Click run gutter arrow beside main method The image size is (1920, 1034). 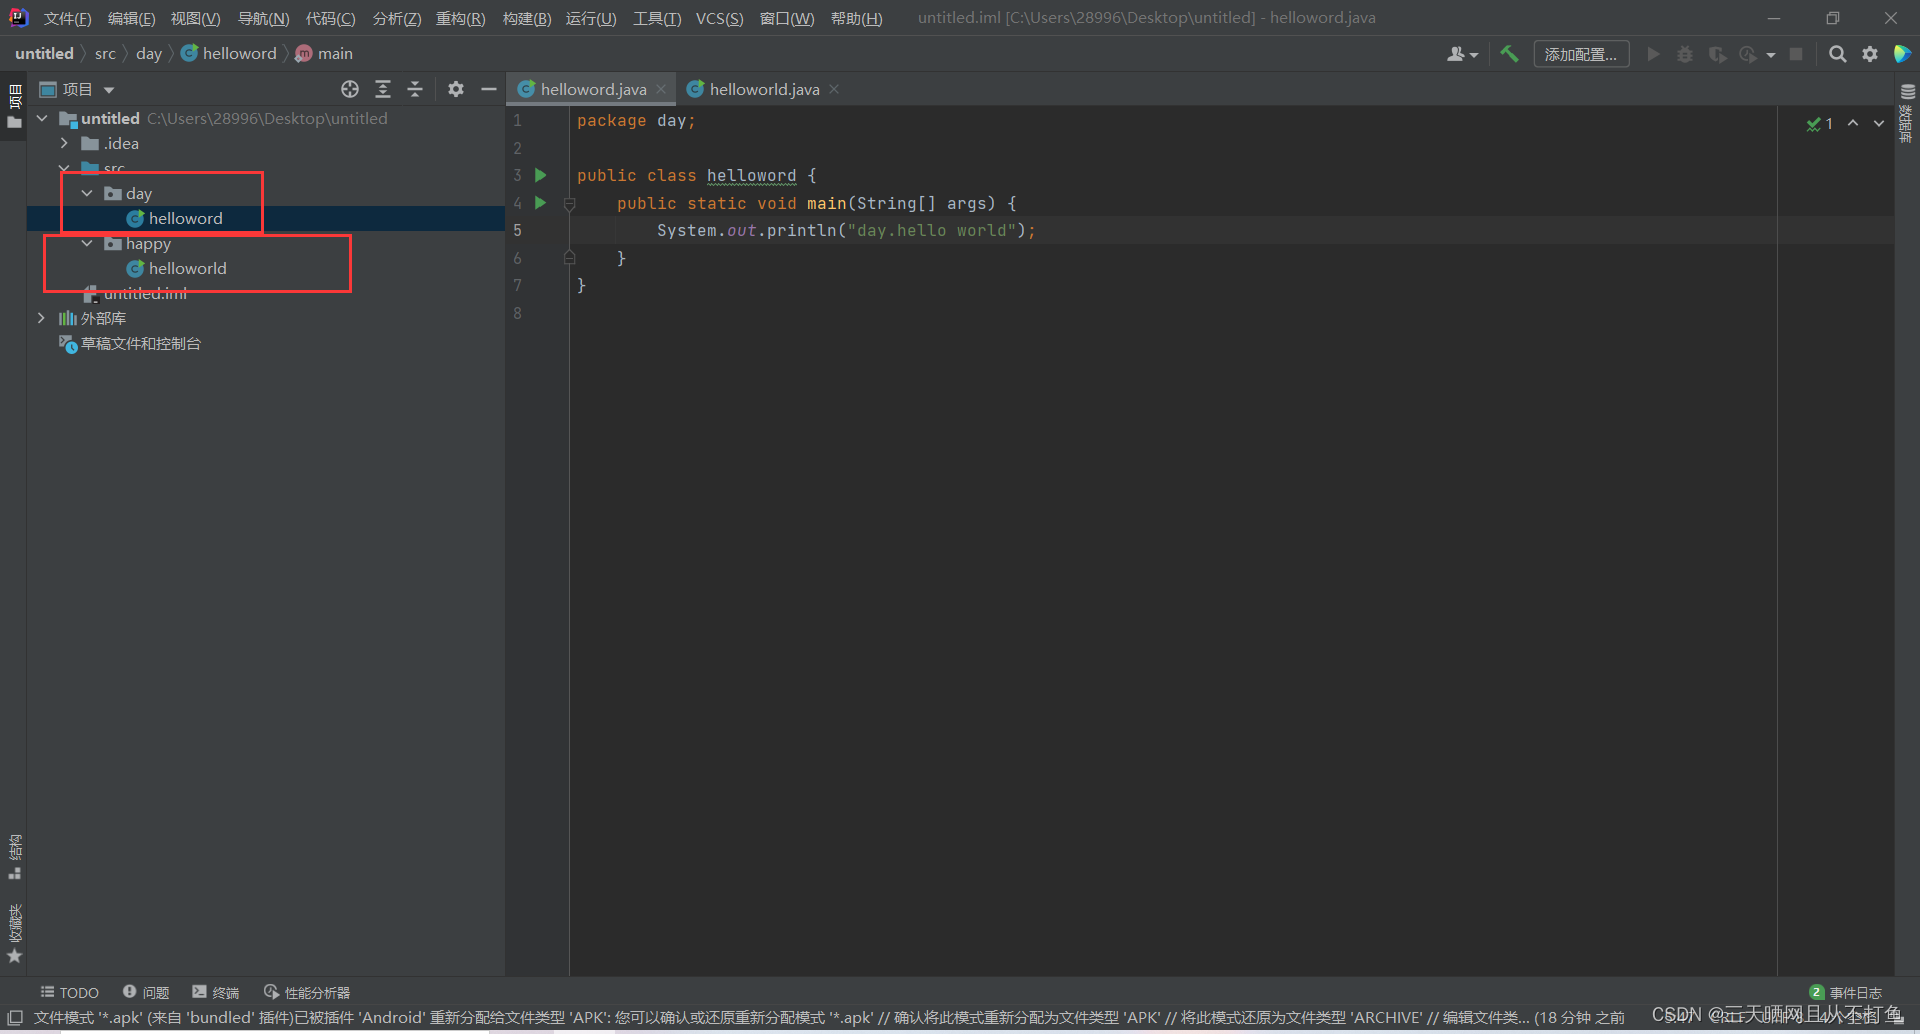pyautogui.click(x=541, y=203)
